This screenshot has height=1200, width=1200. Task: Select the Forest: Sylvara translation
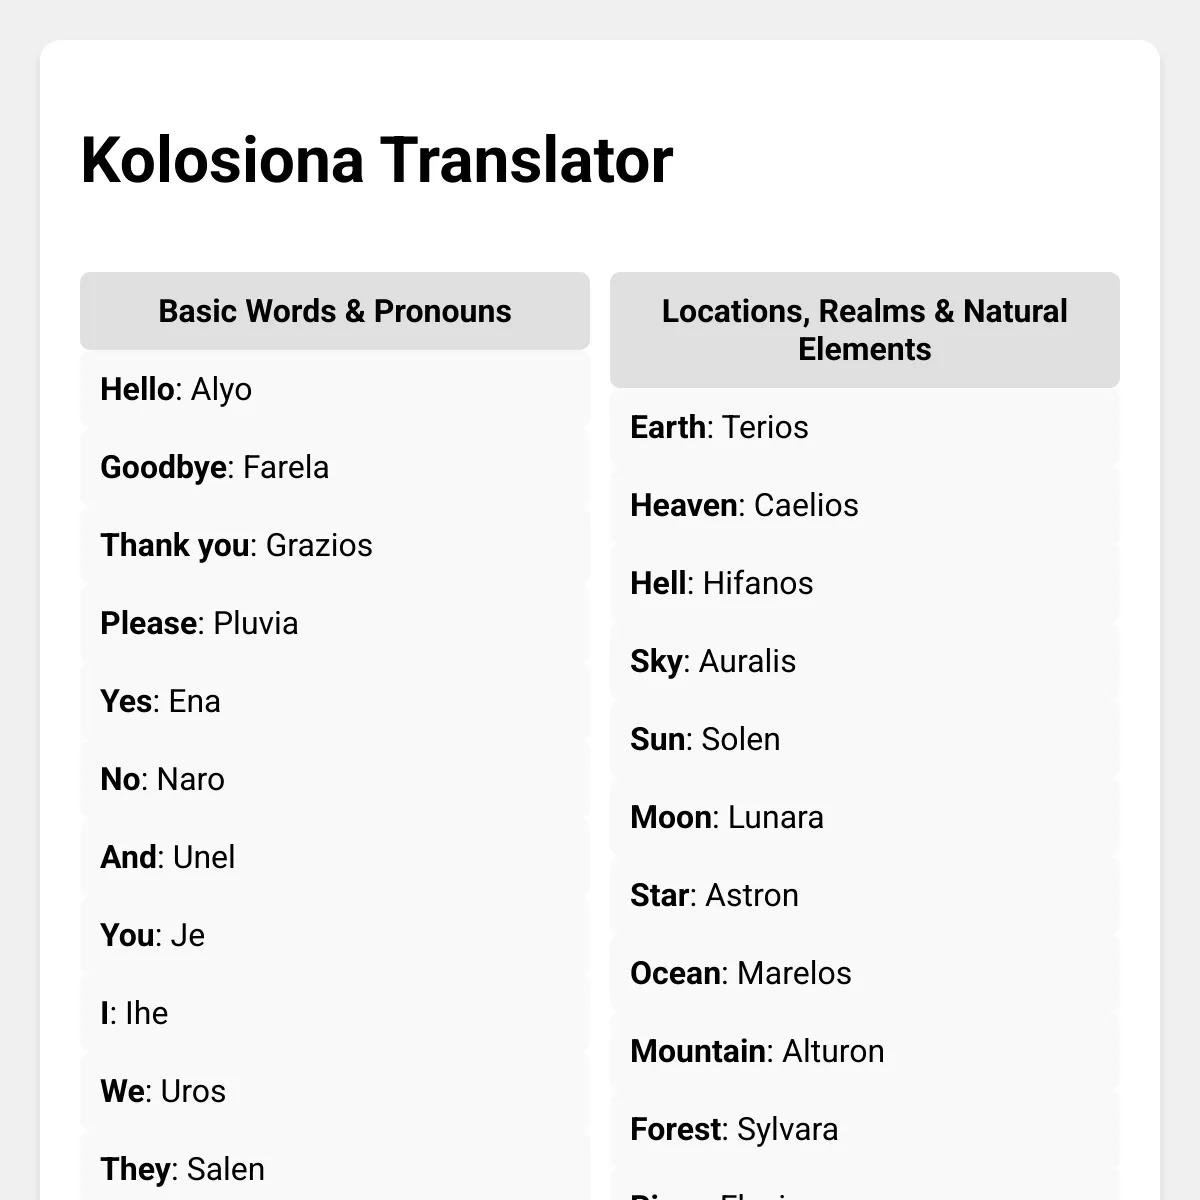(x=865, y=1129)
